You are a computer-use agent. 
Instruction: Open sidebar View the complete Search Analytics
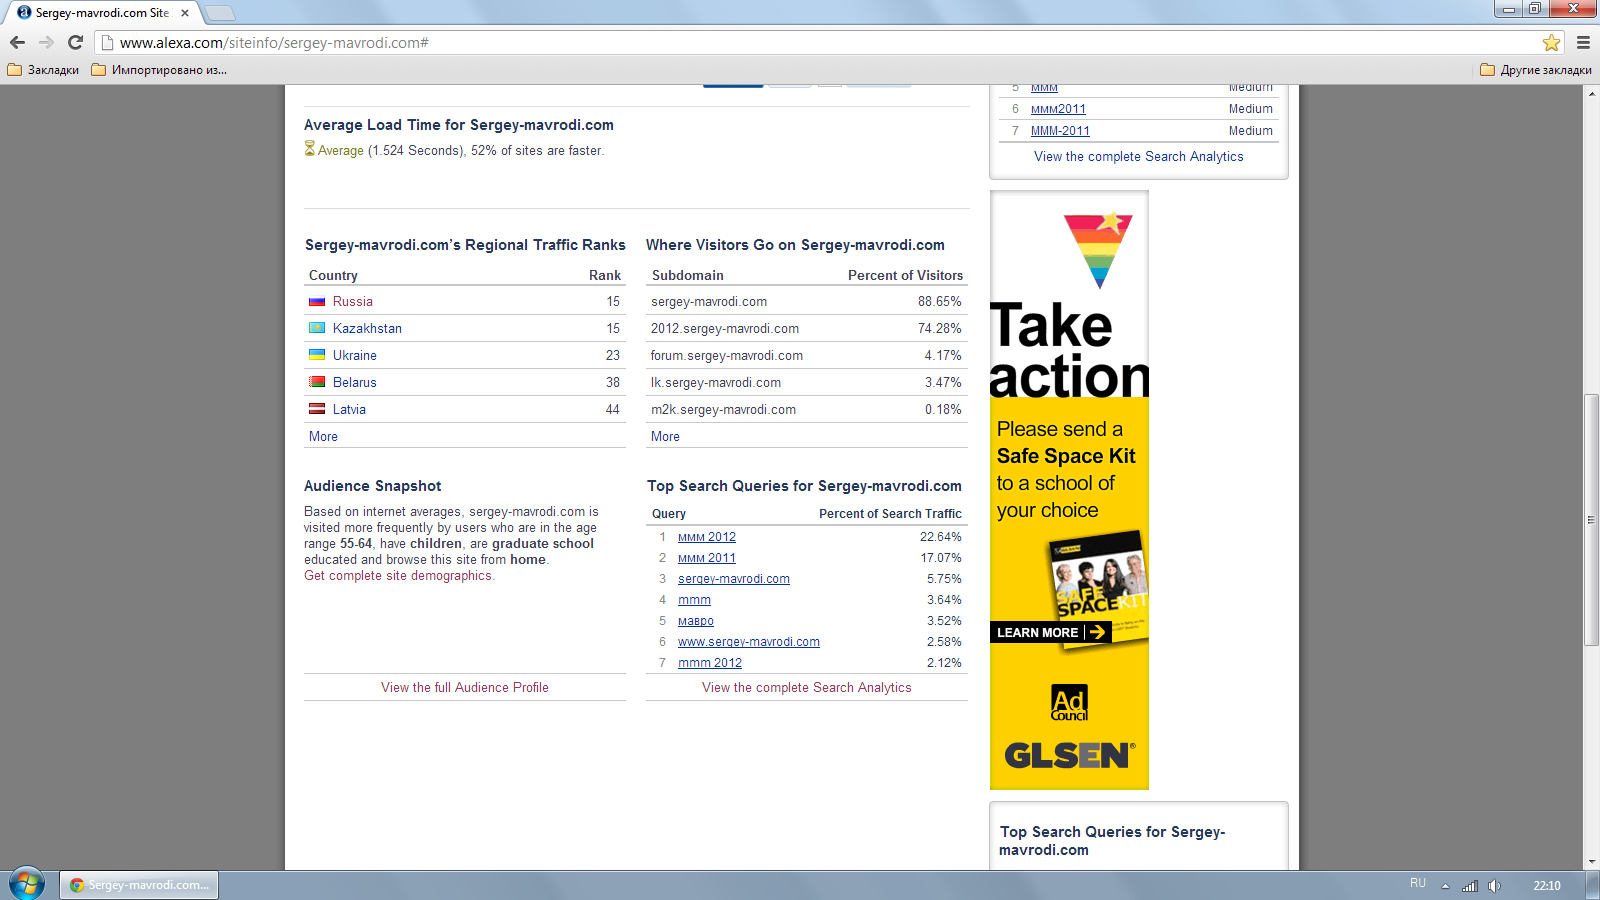[x=1139, y=156]
